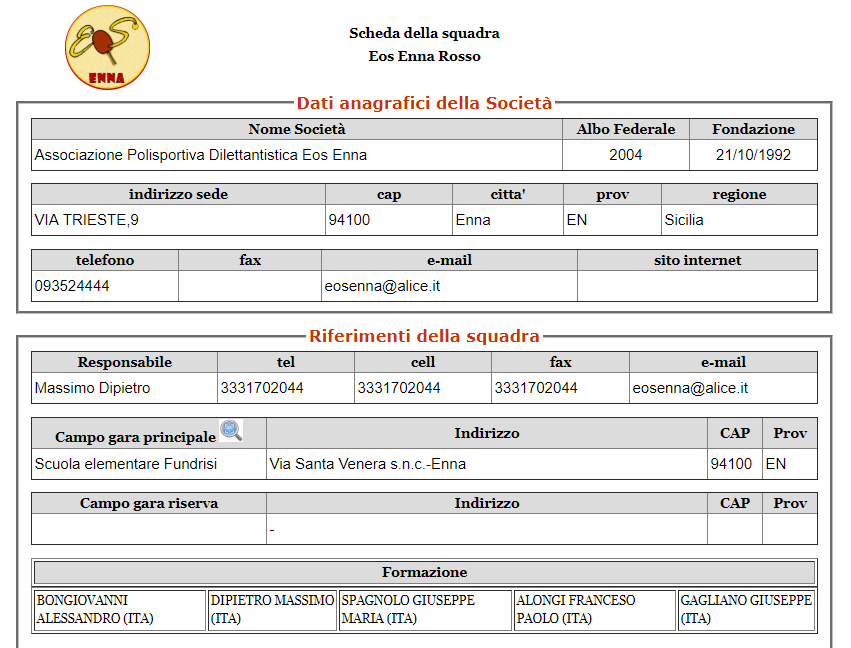Select the number in the Riferimenti della squadra 'fax' column
Viewport: 851px width, 648px height.
pos(536,388)
